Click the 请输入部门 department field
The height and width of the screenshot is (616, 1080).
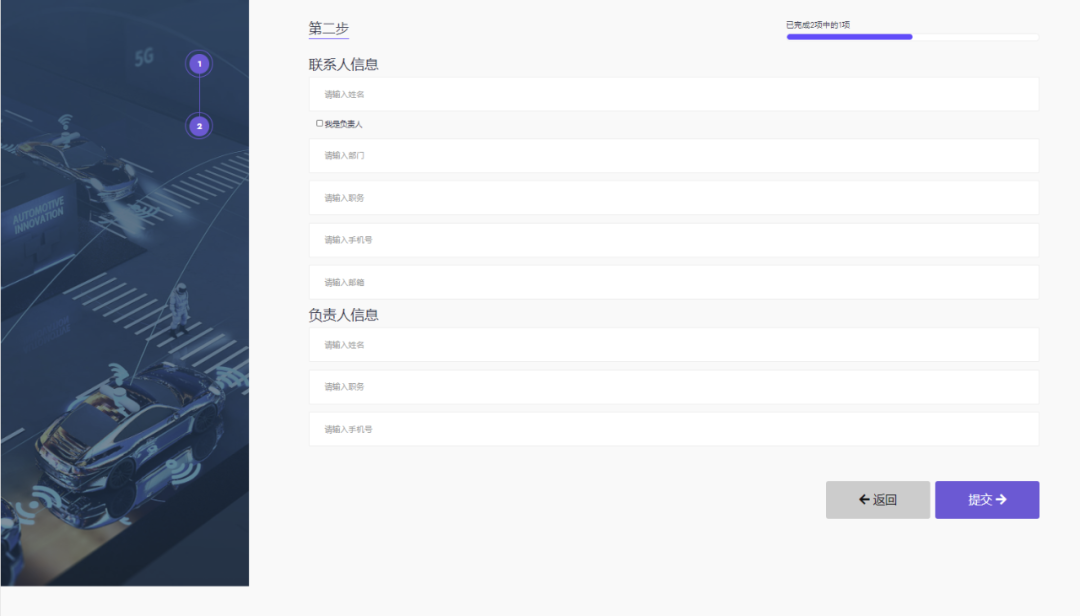pos(673,156)
